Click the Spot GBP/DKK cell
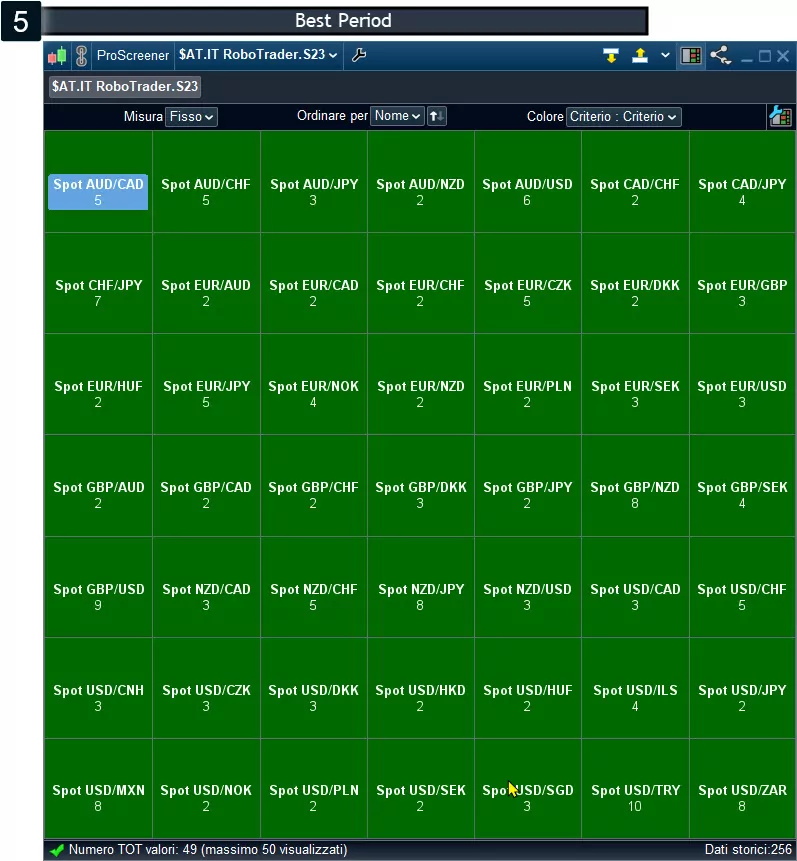Screen dimensions: 797x861 [x=420, y=485]
